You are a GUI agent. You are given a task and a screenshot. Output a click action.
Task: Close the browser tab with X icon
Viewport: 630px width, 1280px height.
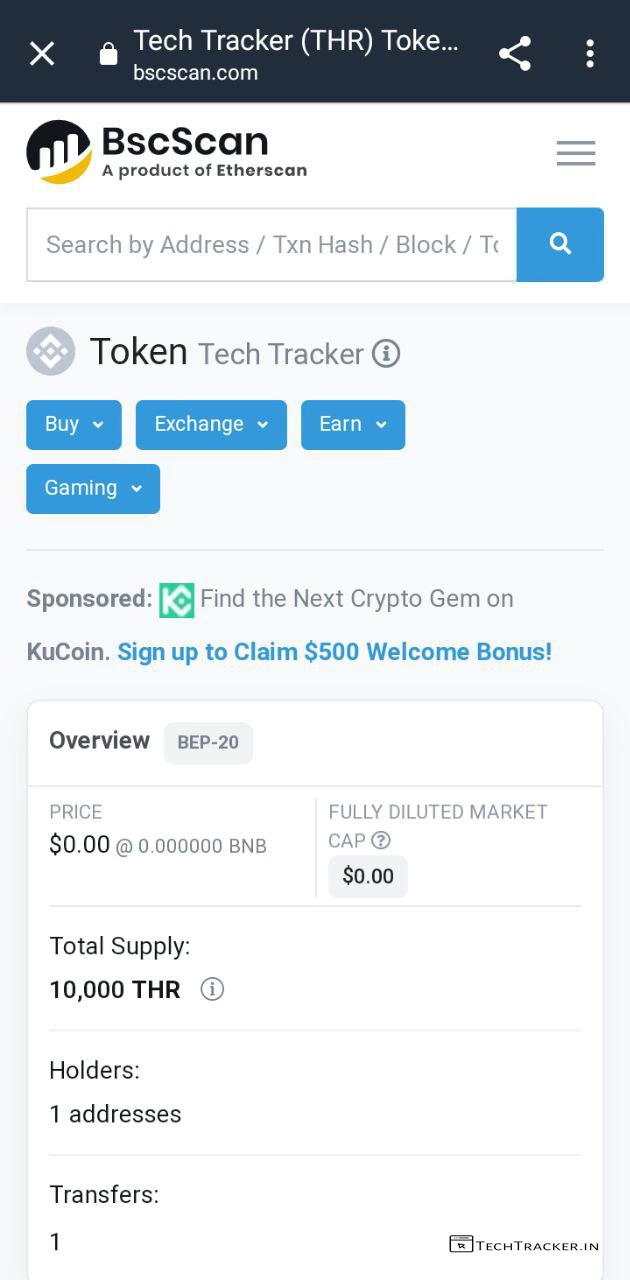pos(42,54)
